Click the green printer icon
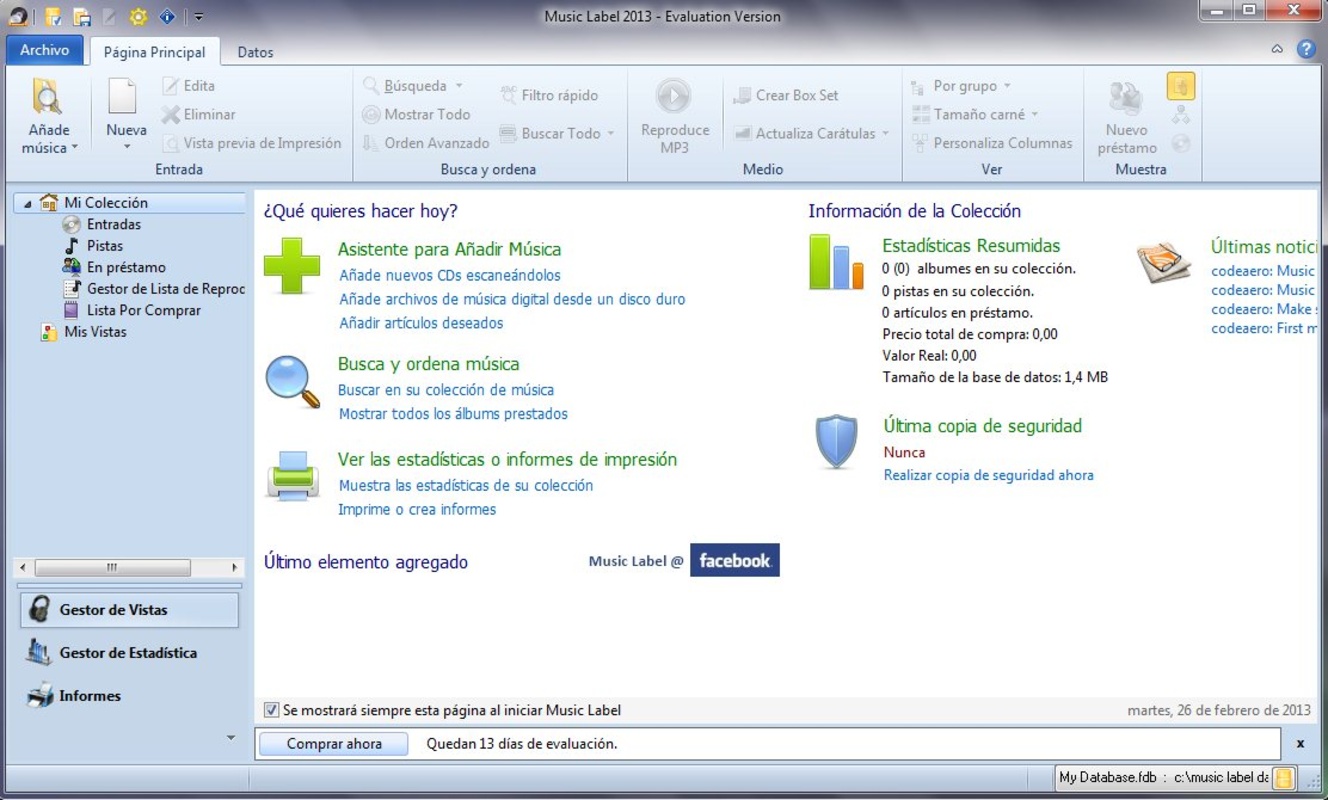Screen dimensions: 1328x800 tap(292, 475)
